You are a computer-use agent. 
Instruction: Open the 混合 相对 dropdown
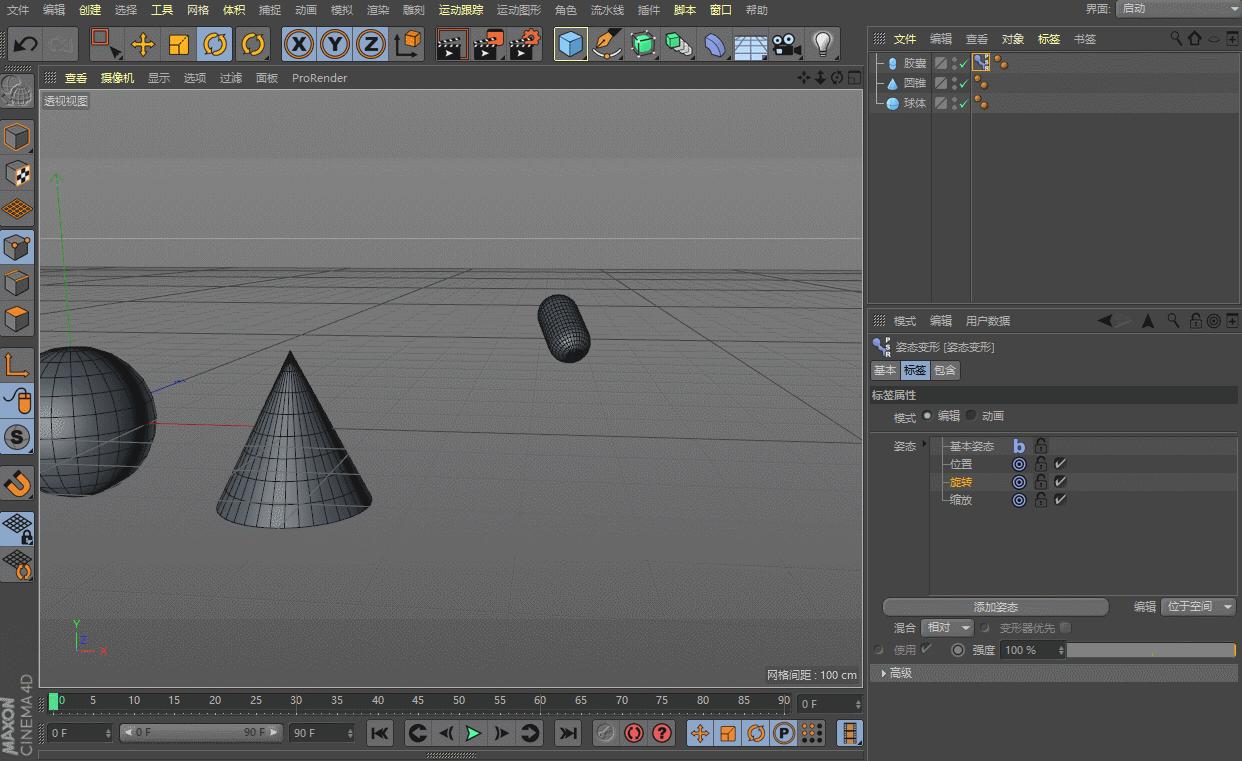[x=946, y=628]
